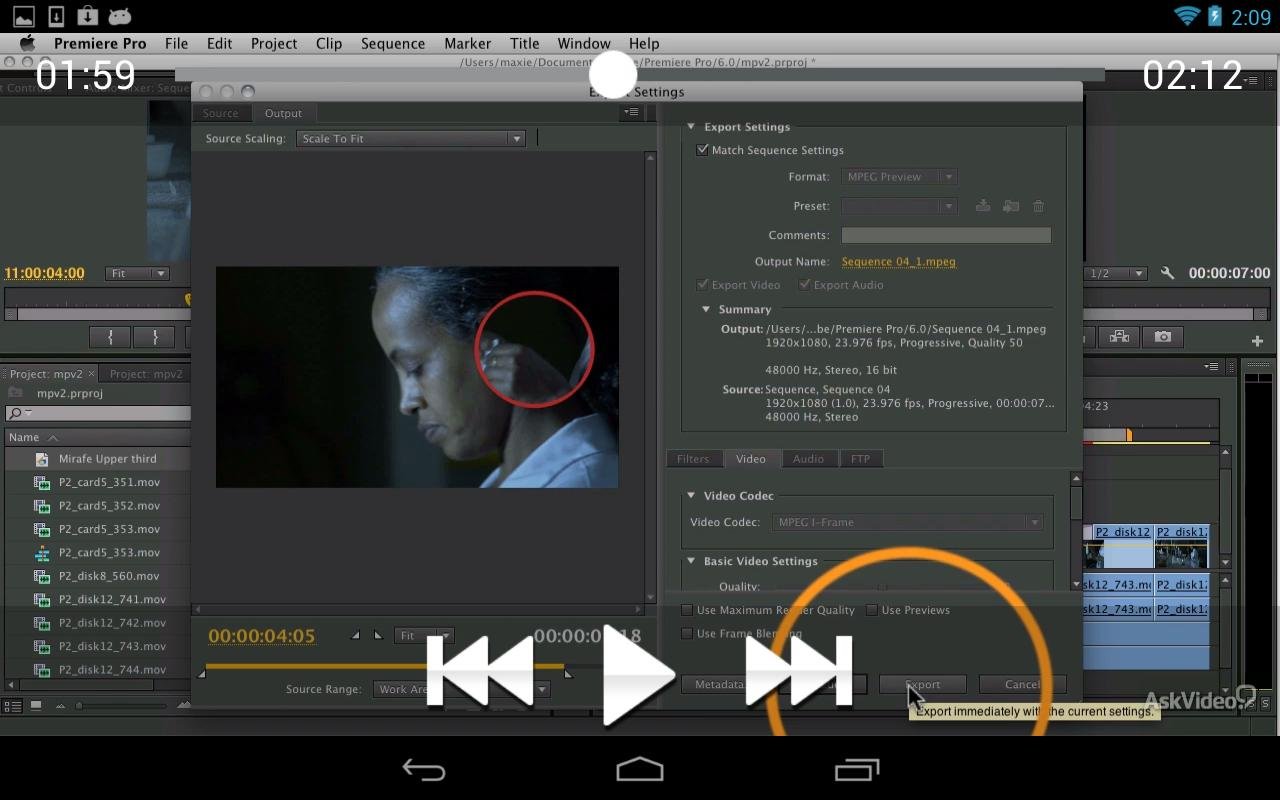Select Mirafe Upper third item

click(107, 459)
